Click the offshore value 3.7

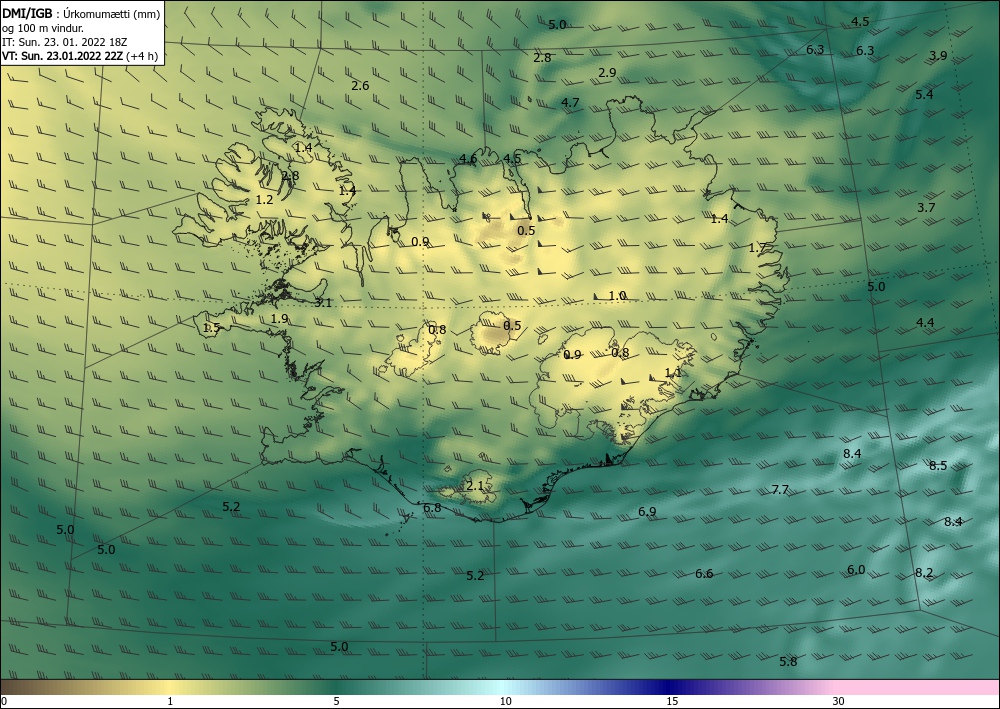926,207
